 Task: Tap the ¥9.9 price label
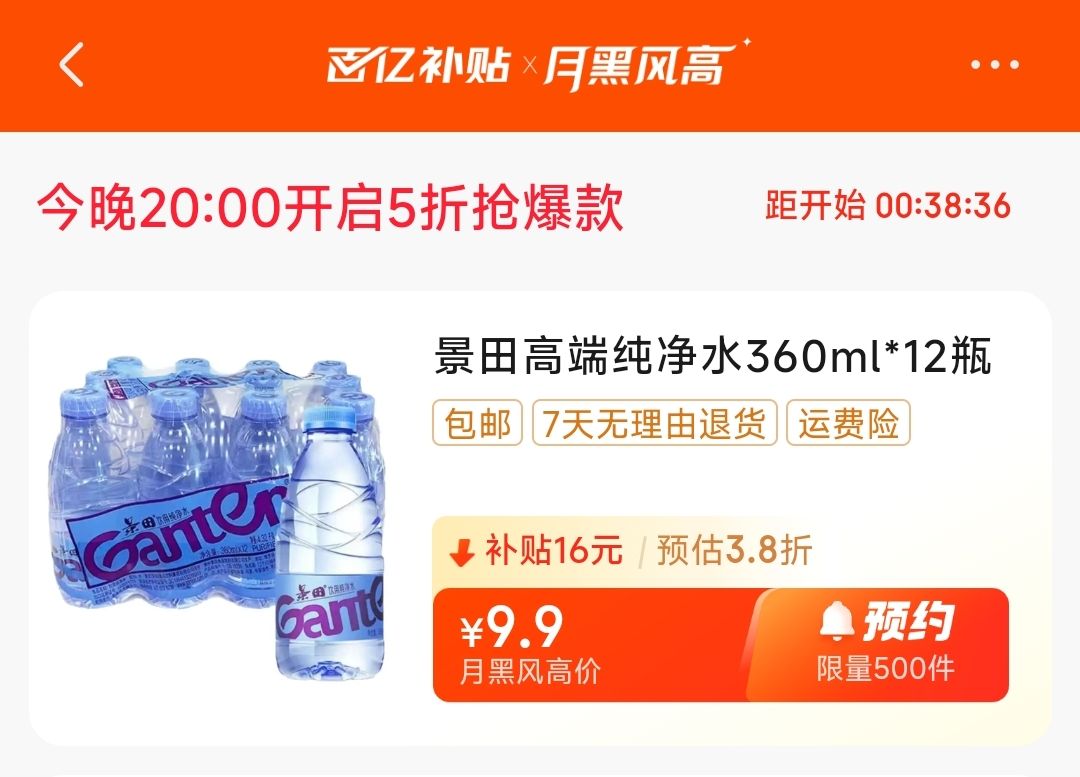pos(512,627)
